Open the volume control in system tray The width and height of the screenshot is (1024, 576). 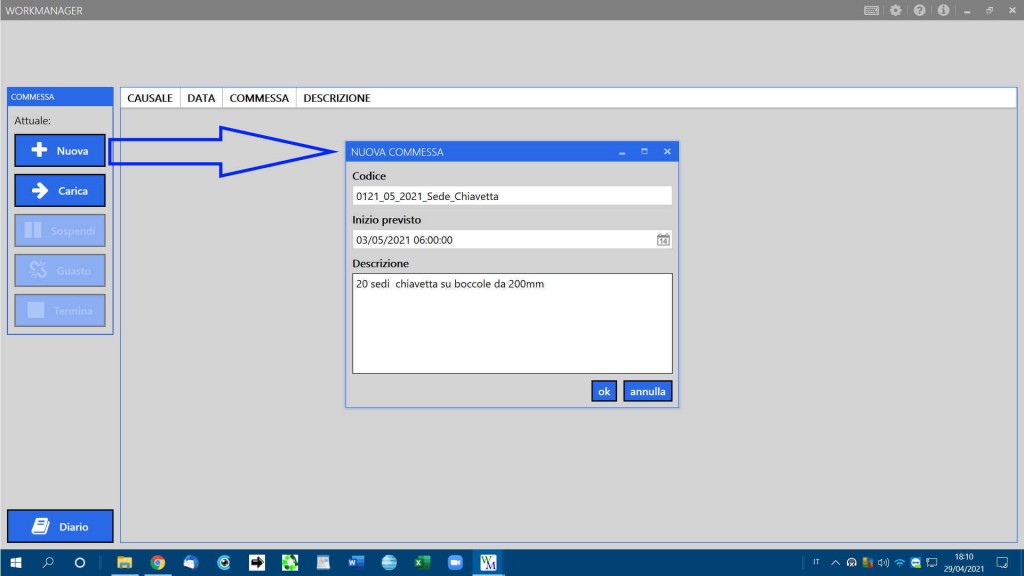pyautogui.click(x=884, y=562)
